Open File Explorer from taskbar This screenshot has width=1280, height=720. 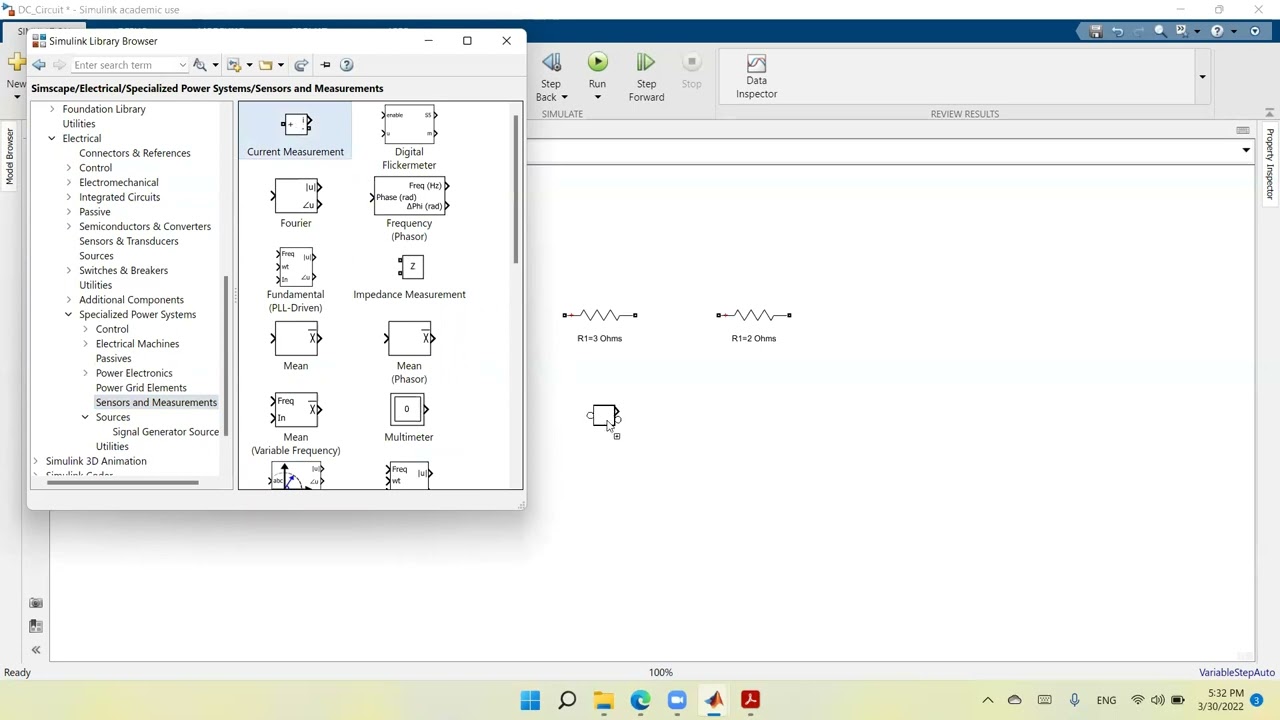pyautogui.click(x=604, y=700)
